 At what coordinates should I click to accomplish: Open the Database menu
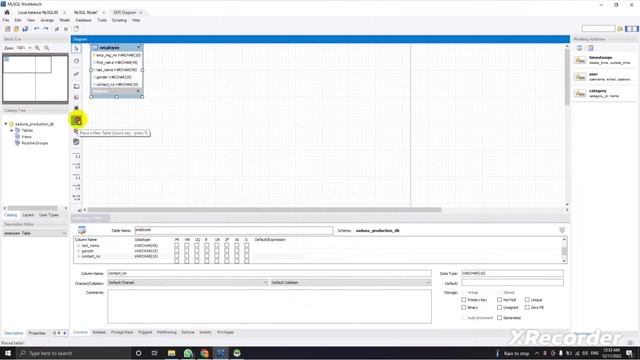point(83,20)
